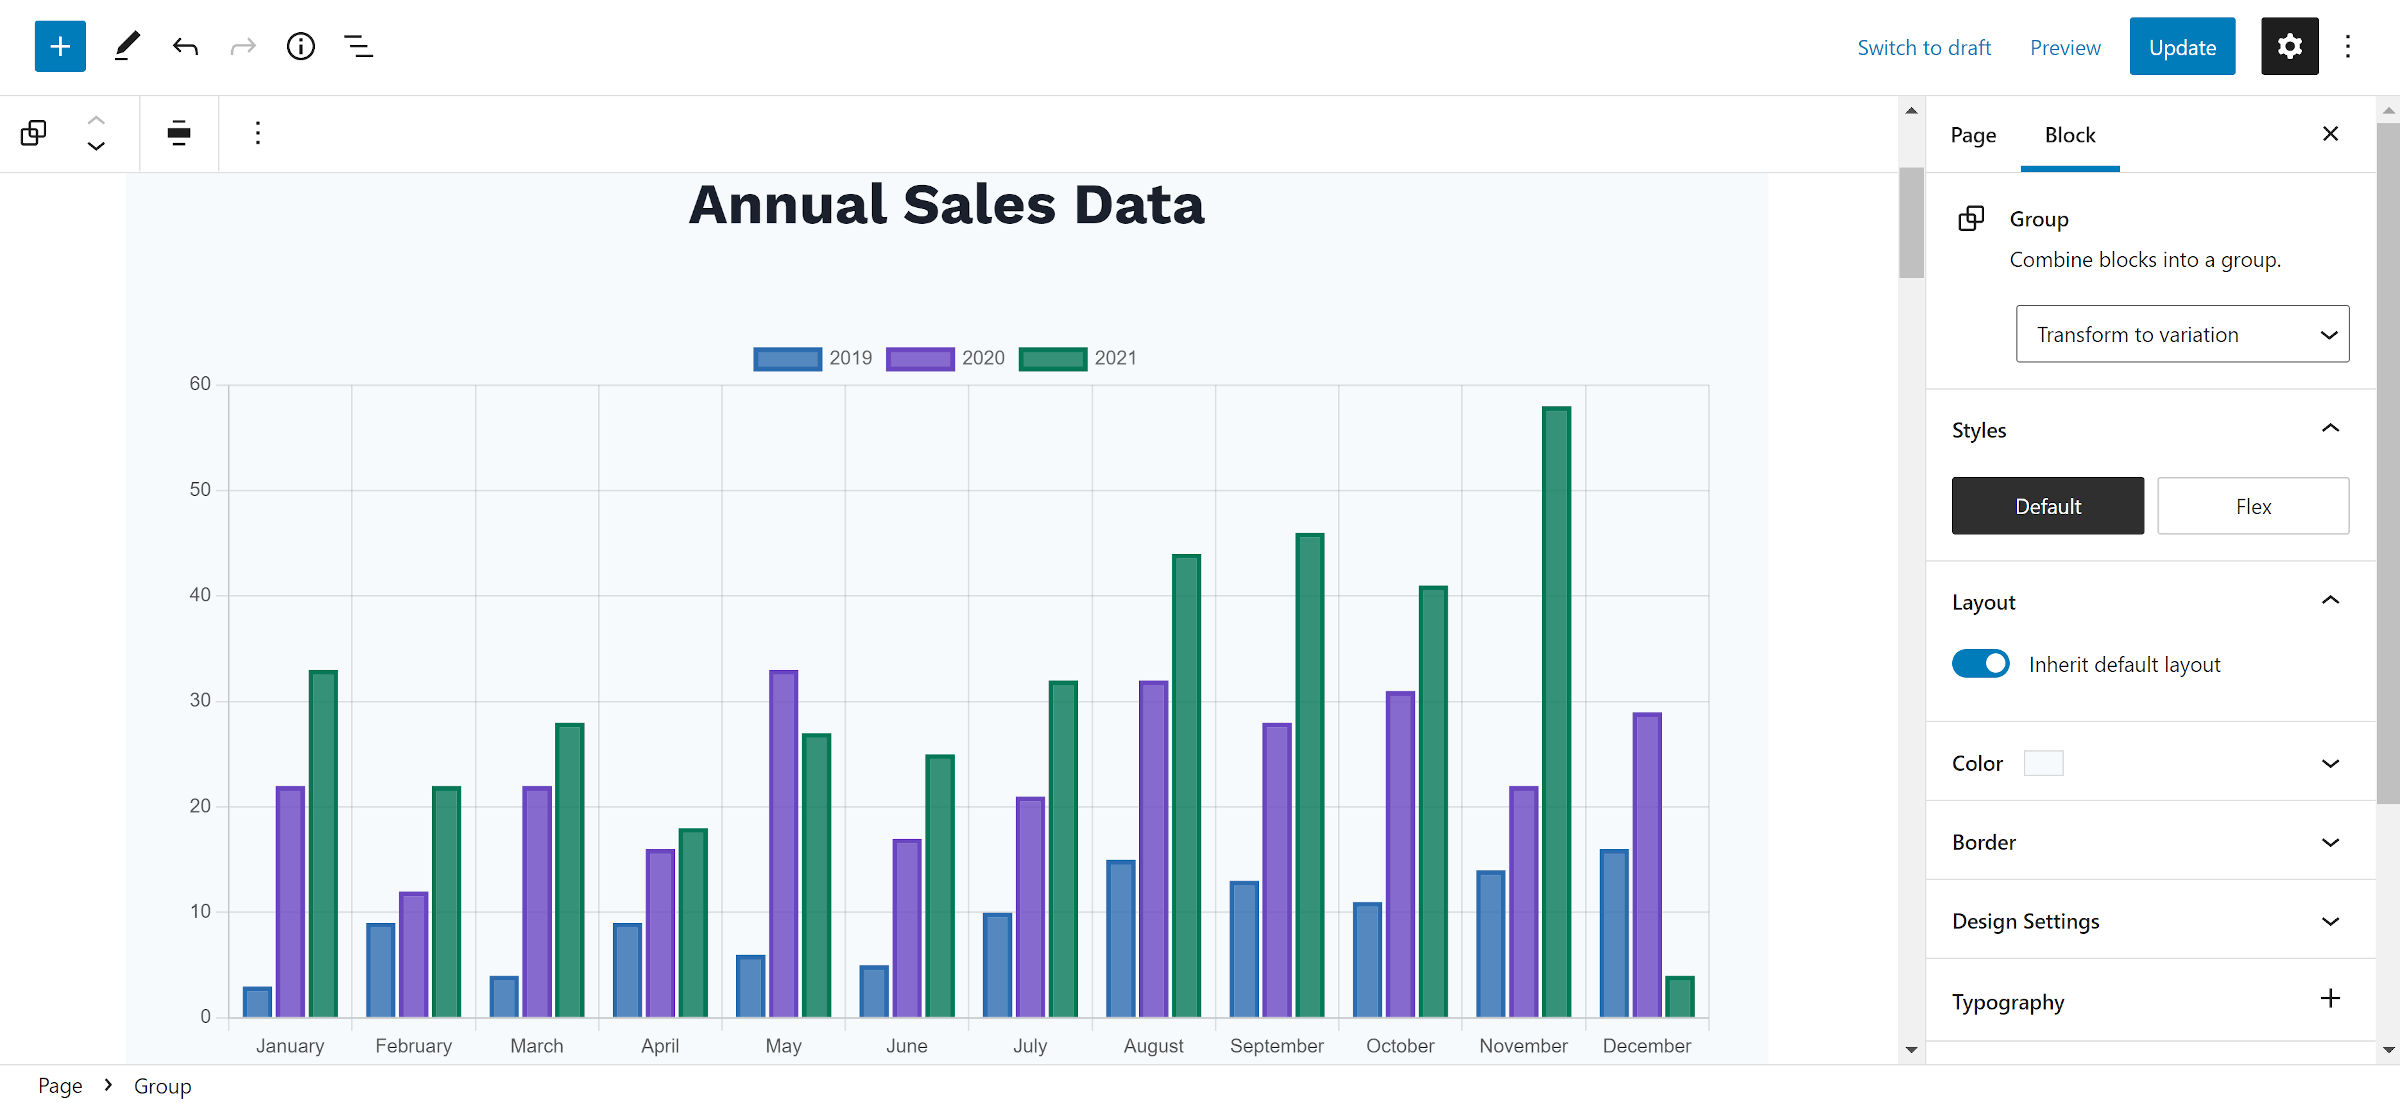This screenshot has width=2400, height=1102.
Task: Click the Switch to draft link
Action: click(x=1923, y=47)
